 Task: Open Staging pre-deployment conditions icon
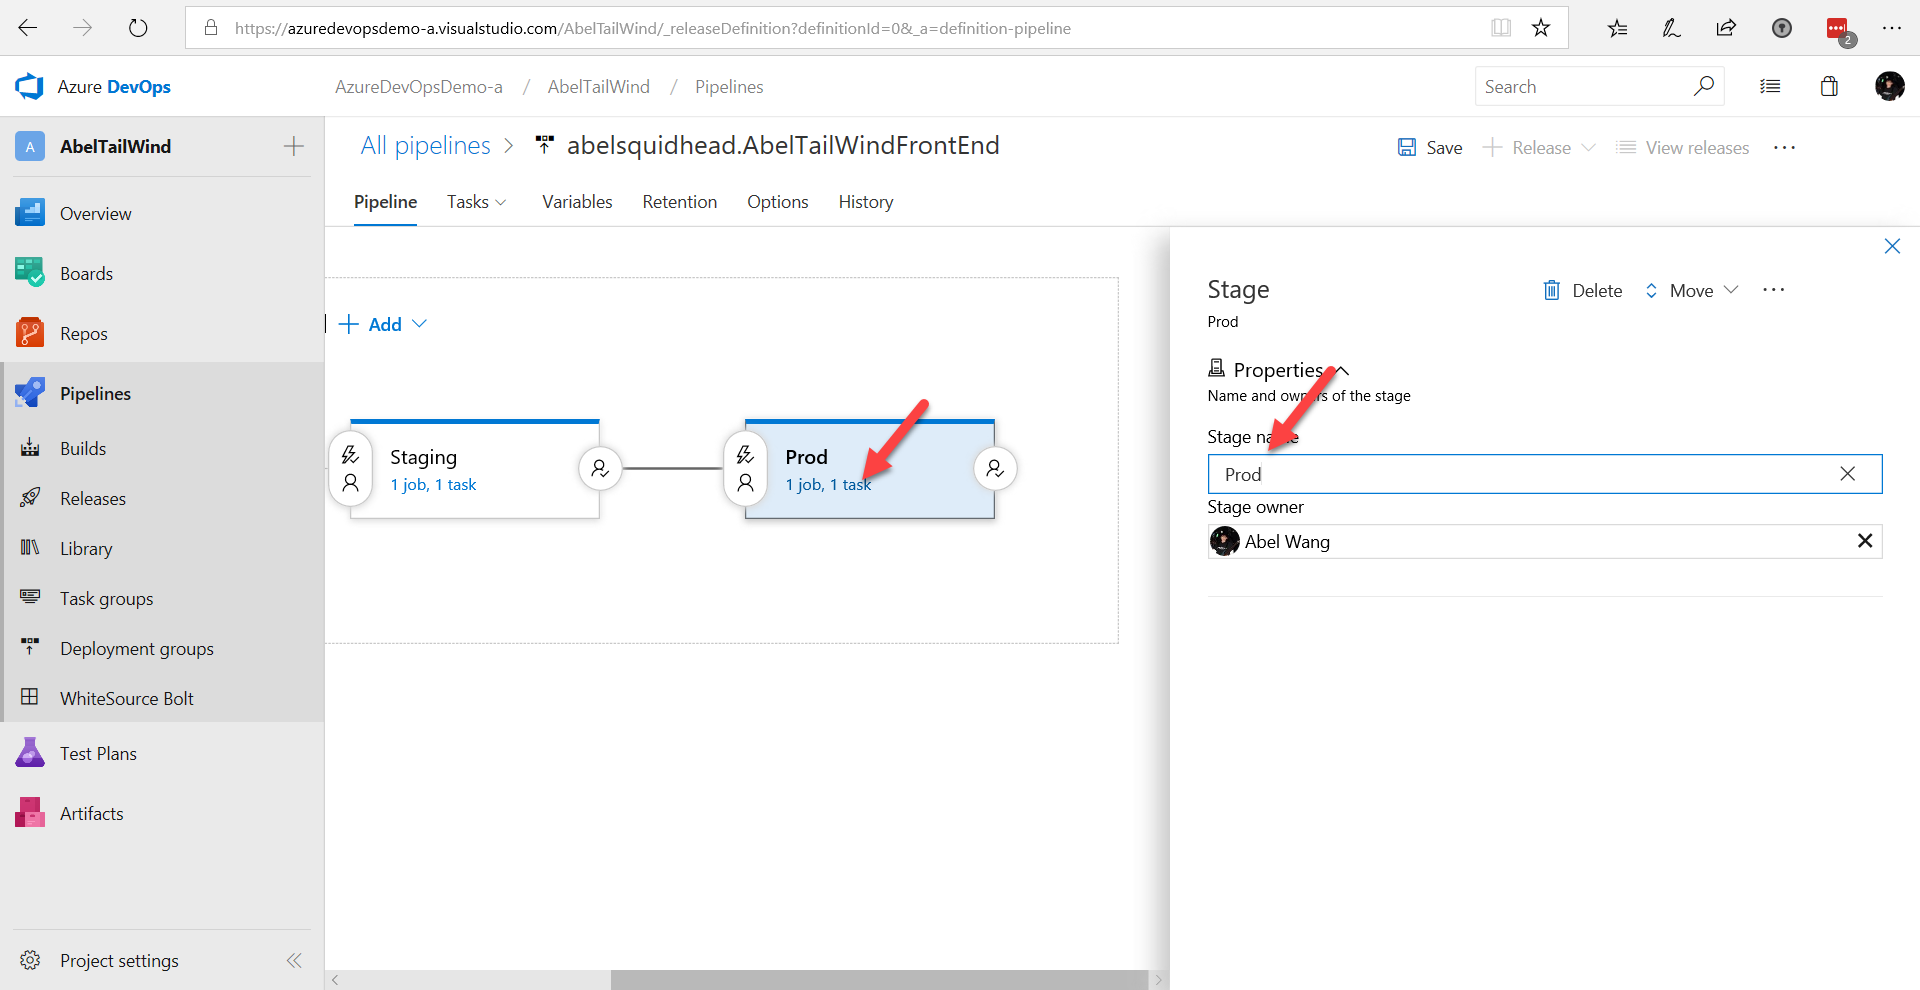[350, 469]
